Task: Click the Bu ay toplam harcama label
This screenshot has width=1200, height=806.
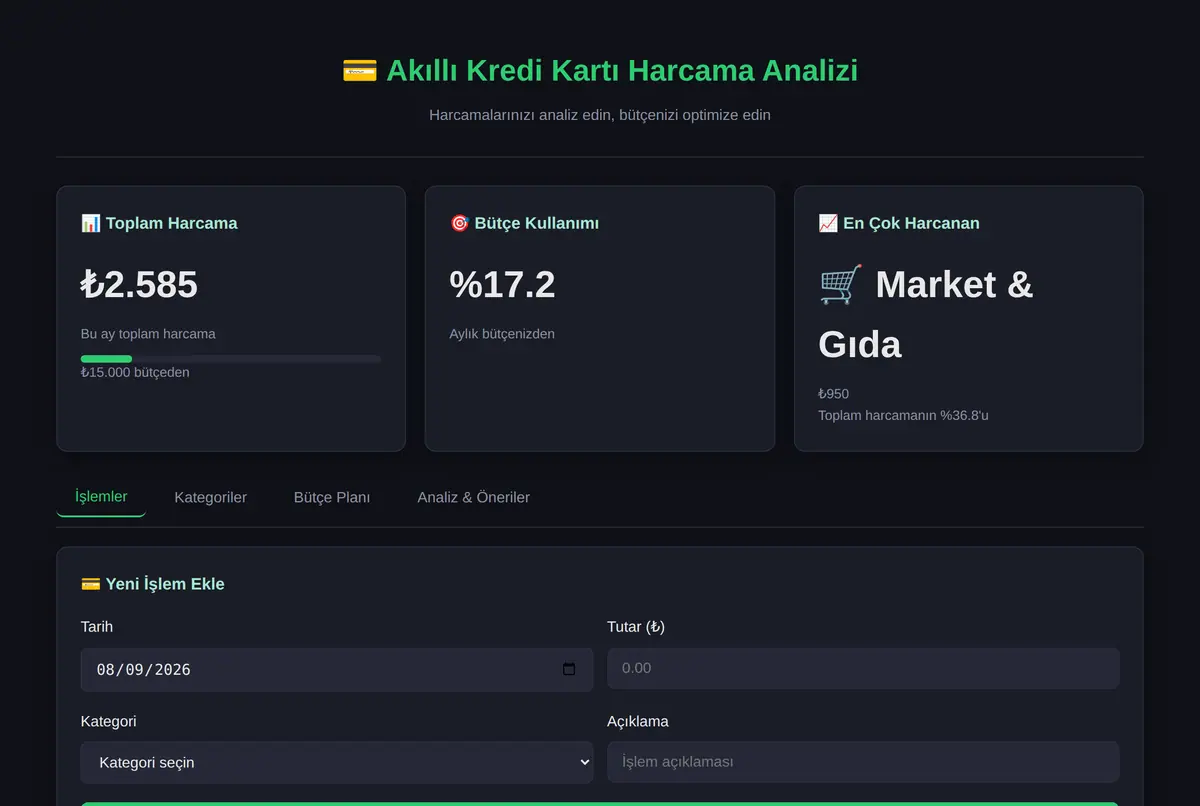Action: click(148, 334)
